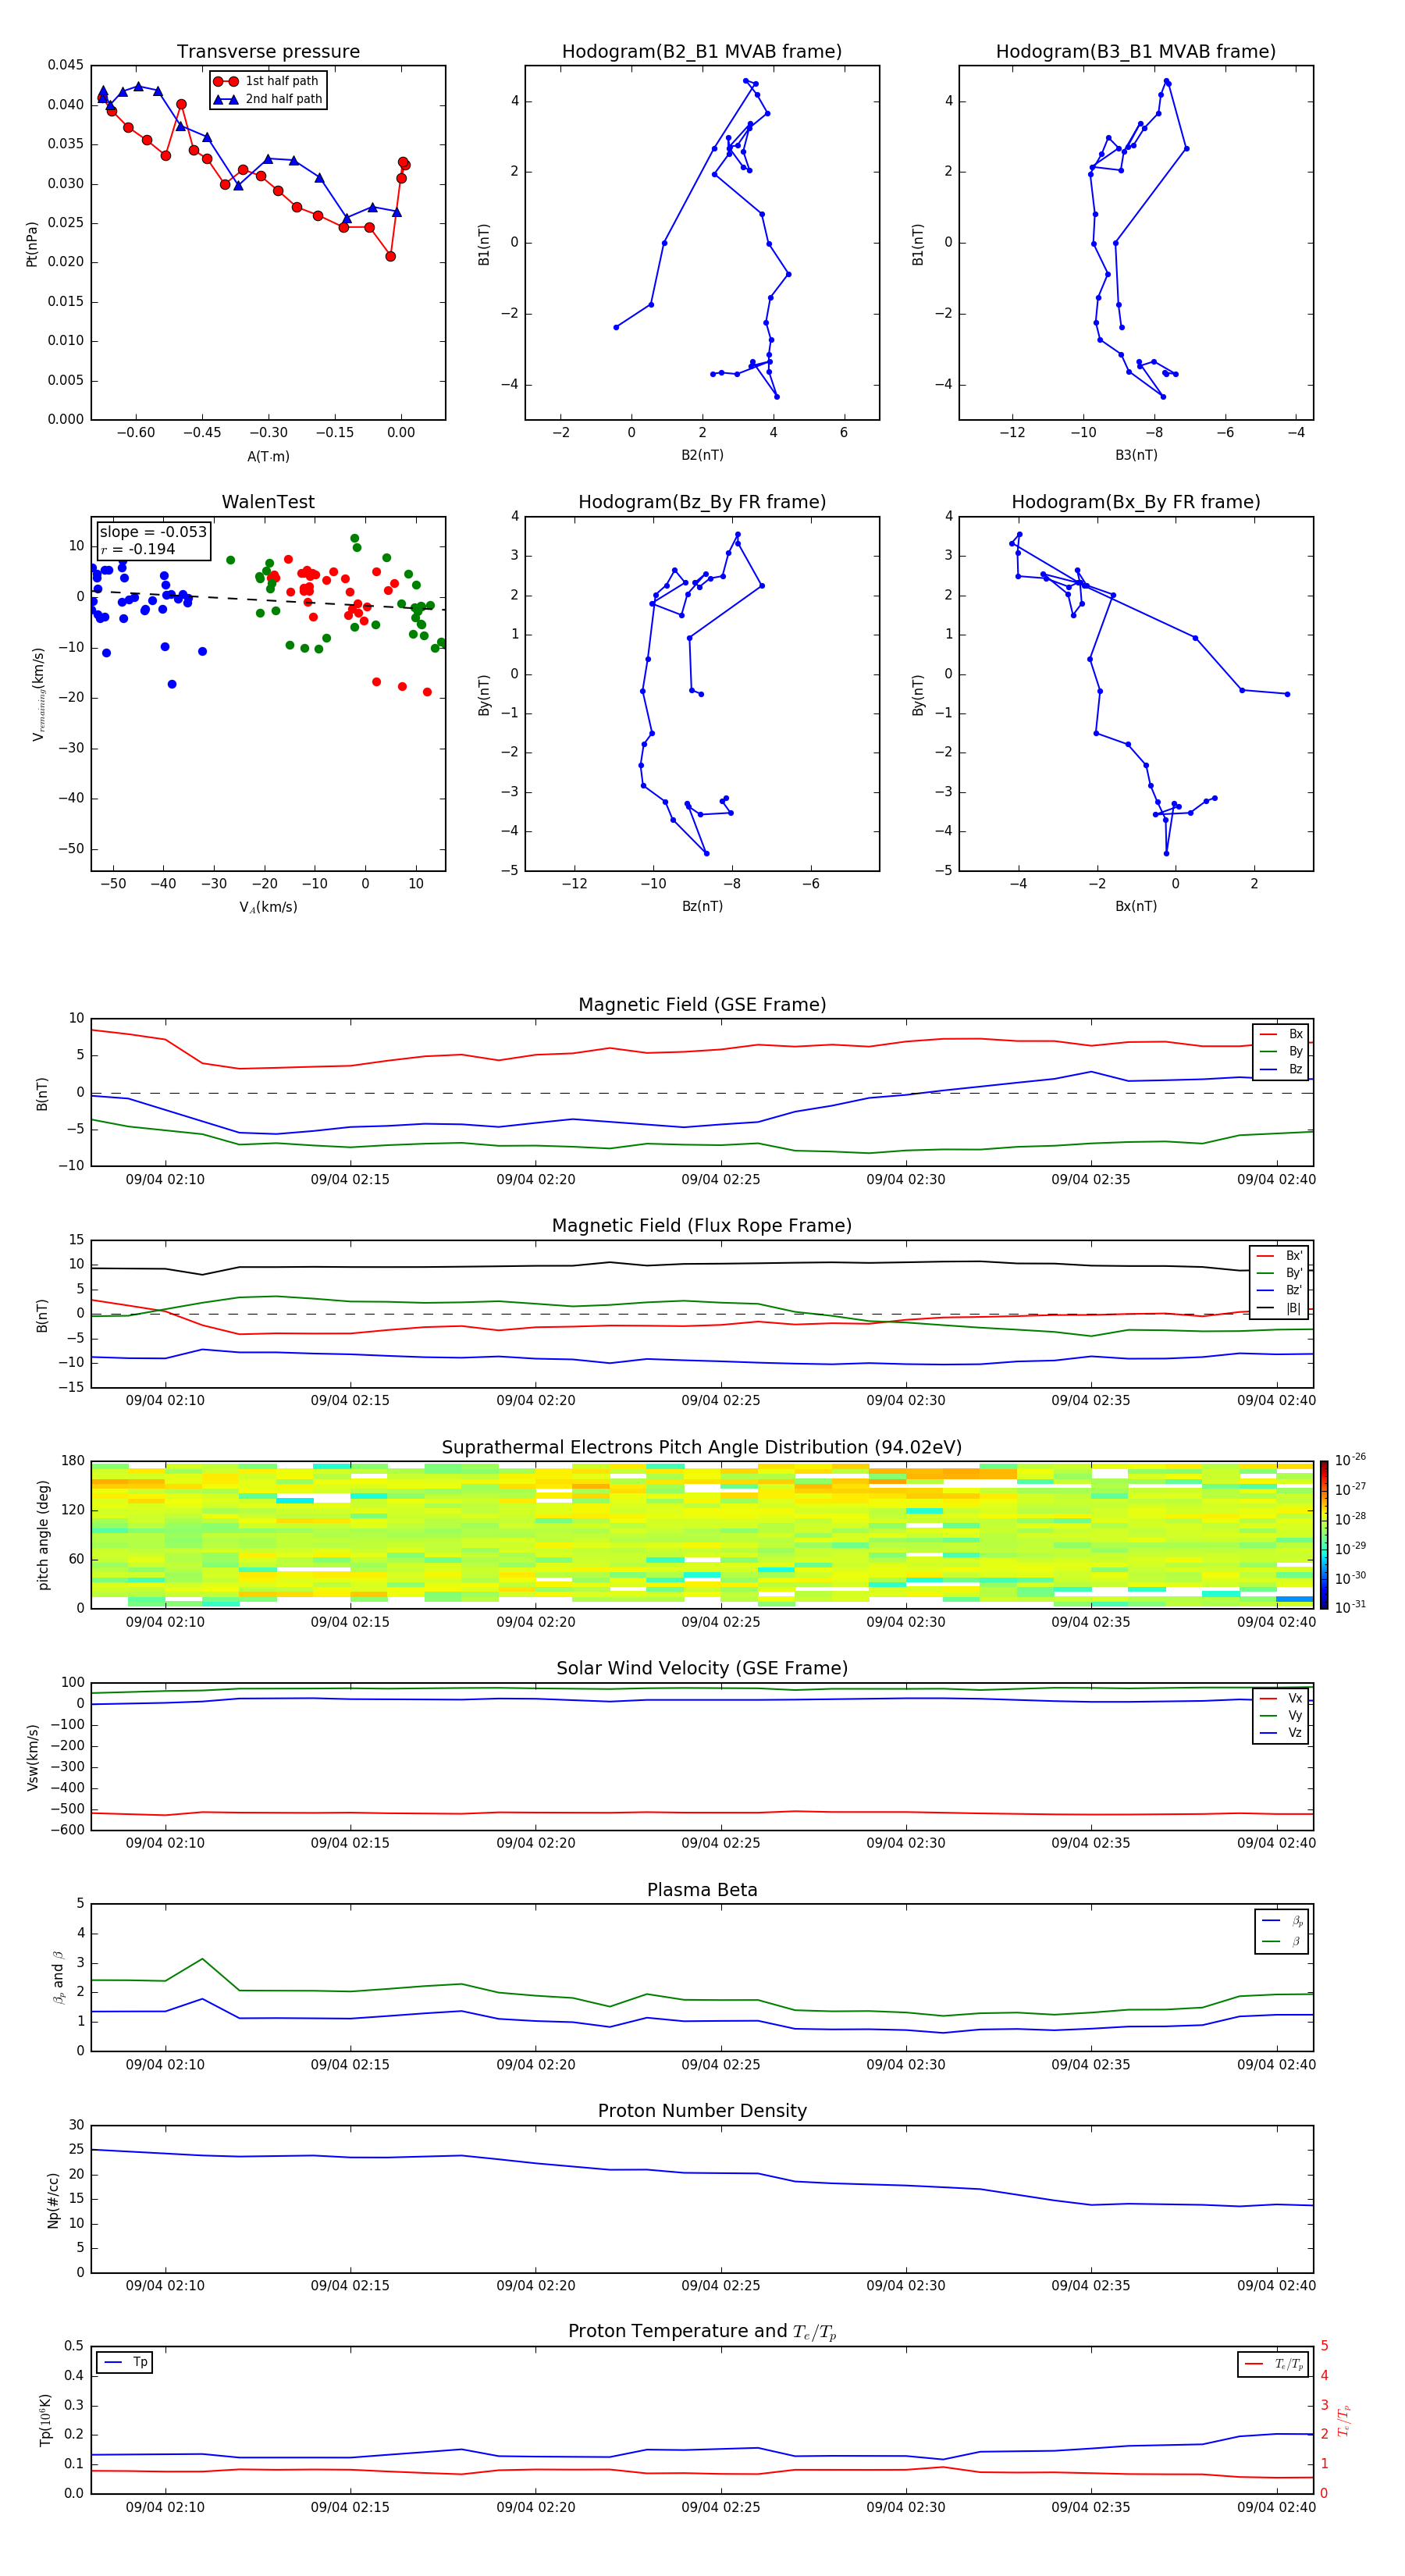This screenshot has height=2576, width=1405.
Task: Click the 'Np(#/cc)' y-axis label
Action: [x=53, y=2200]
